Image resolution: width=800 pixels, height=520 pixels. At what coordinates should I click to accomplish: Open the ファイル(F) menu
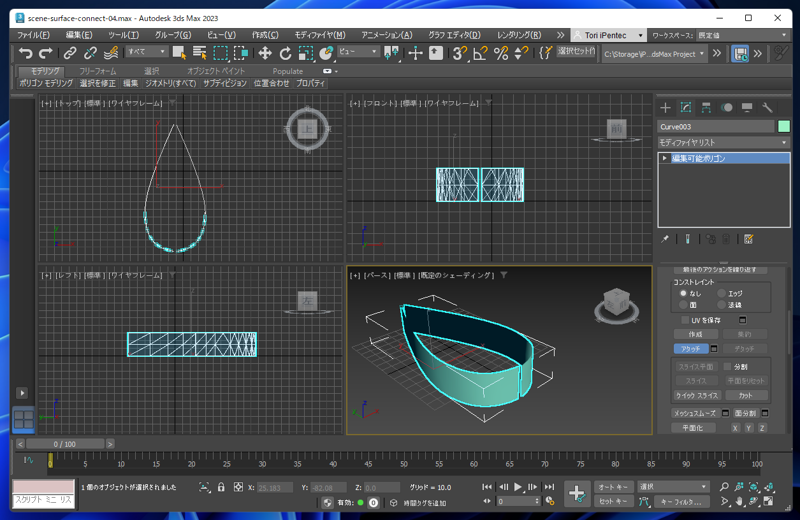coord(34,35)
